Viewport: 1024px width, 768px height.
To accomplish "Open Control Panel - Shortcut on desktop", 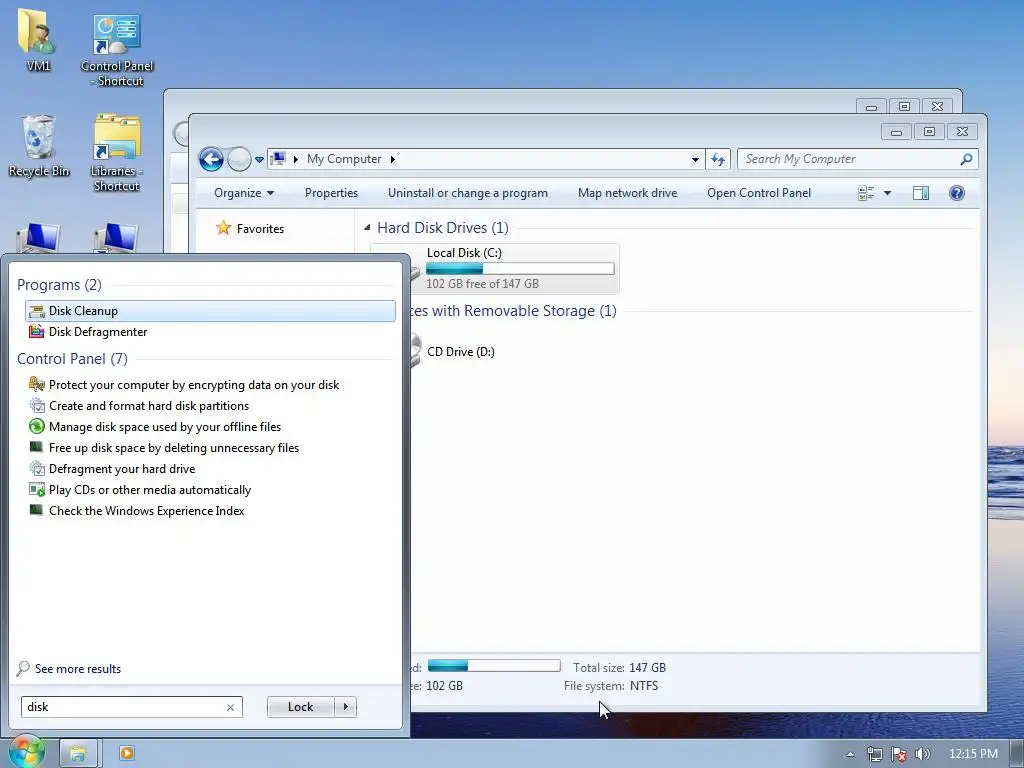I will tap(117, 50).
